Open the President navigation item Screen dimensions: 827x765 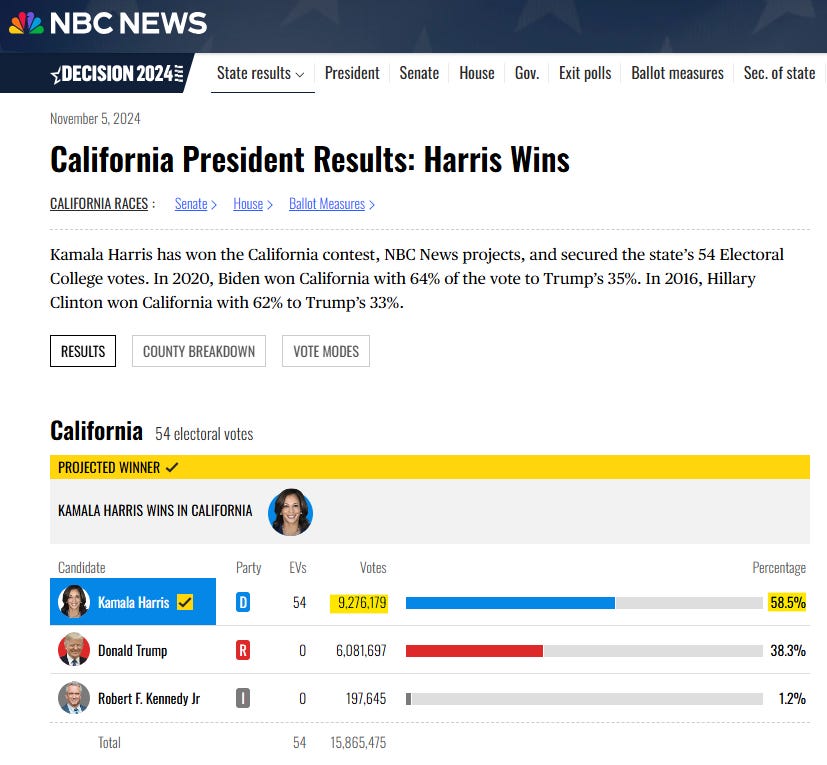click(x=352, y=73)
